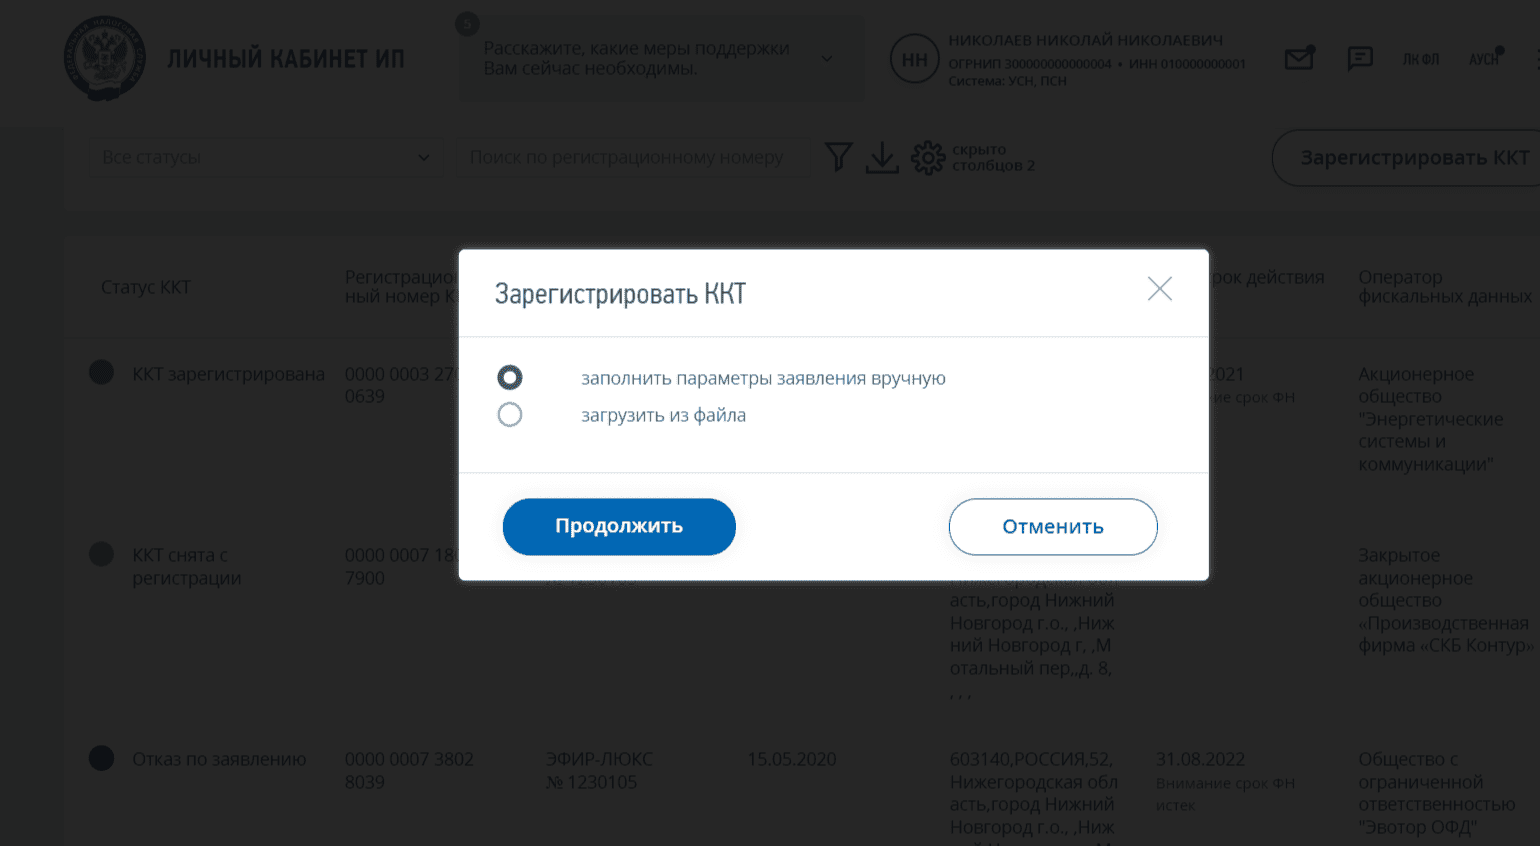Switch to ЛК ФЛ
This screenshot has width=1540, height=846.
pyautogui.click(x=1422, y=59)
